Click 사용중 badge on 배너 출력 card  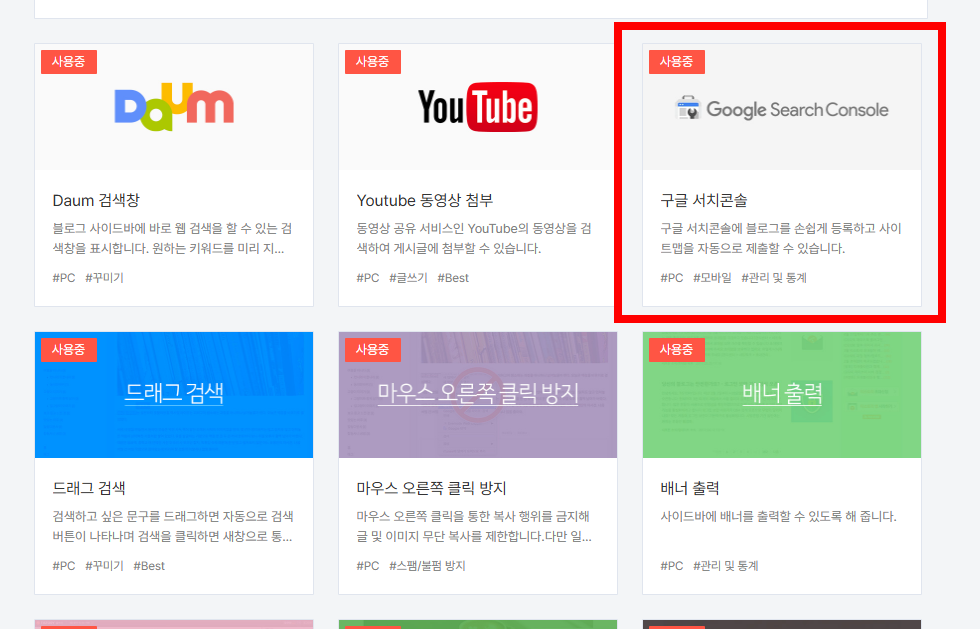[677, 350]
